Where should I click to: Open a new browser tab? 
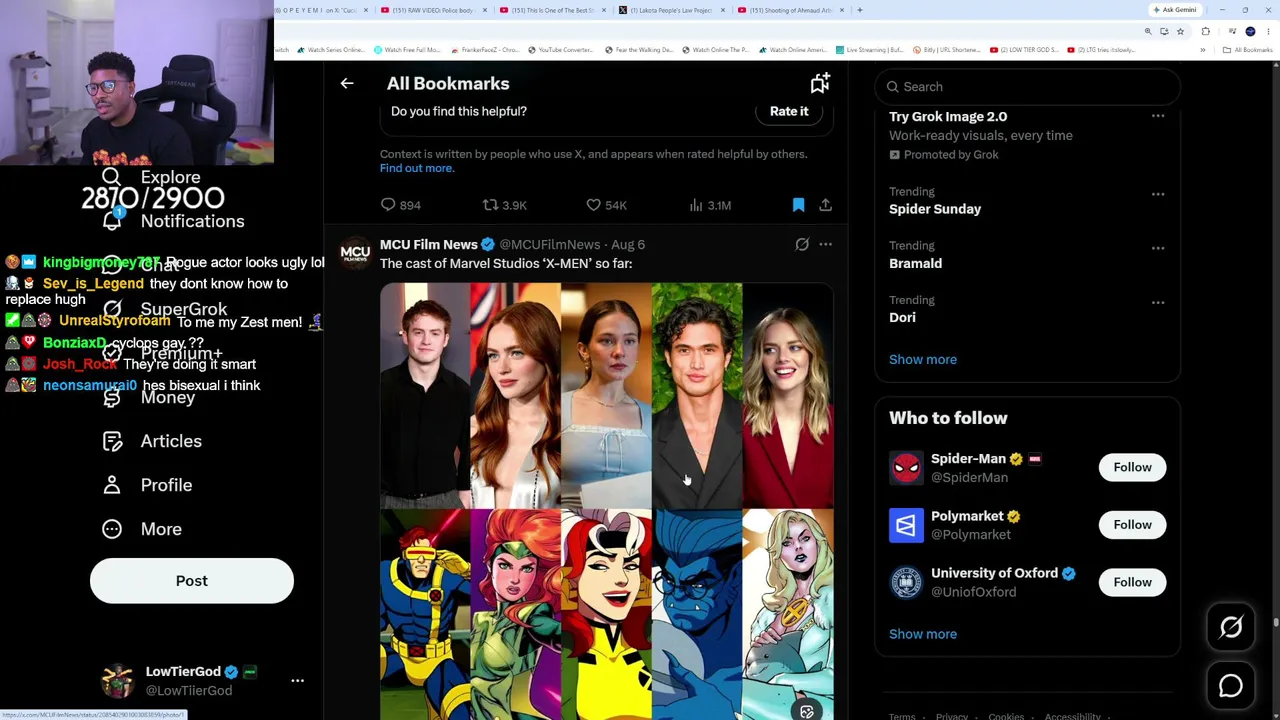point(860,10)
